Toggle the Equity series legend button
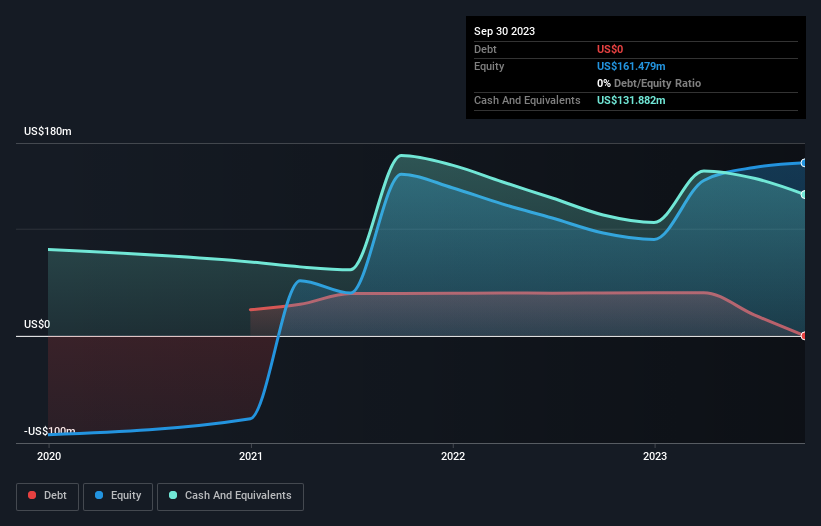Image resolution: width=821 pixels, height=526 pixels. click(118, 496)
